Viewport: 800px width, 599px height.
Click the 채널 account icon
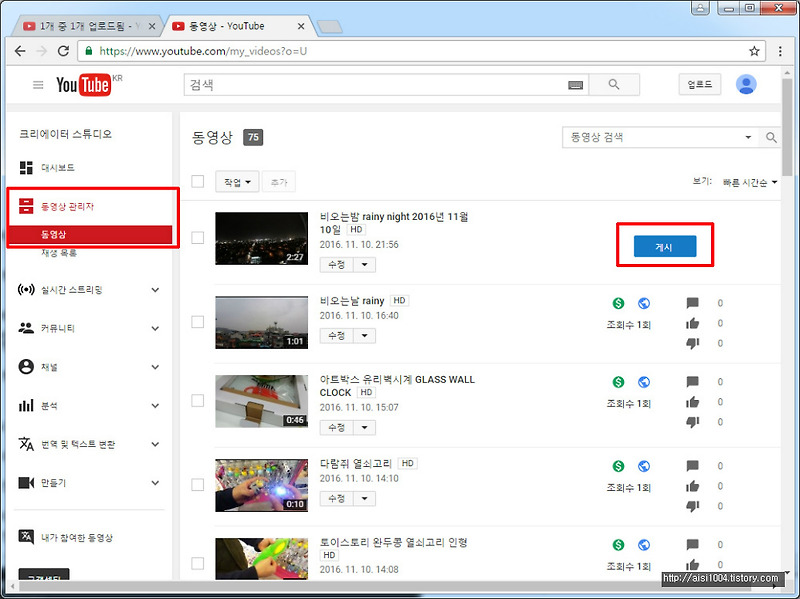click(x=26, y=367)
